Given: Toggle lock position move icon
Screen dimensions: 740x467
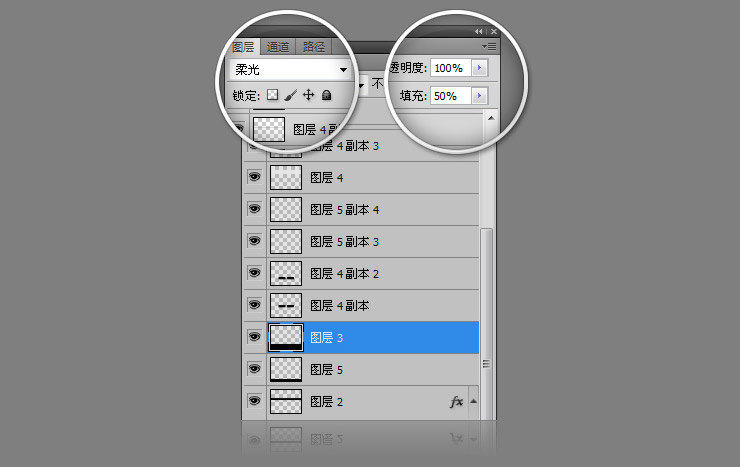Looking at the screenshot, I should 308,96.
